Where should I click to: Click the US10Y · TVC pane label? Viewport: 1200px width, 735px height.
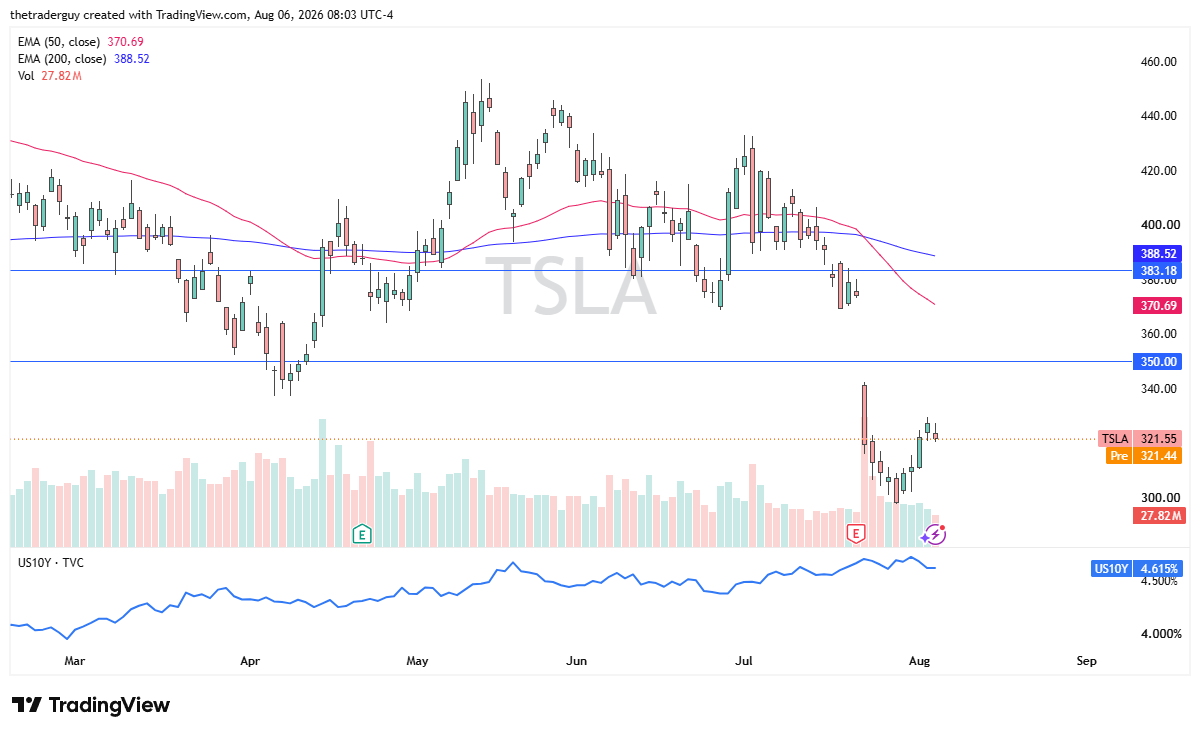pos(51,563)
